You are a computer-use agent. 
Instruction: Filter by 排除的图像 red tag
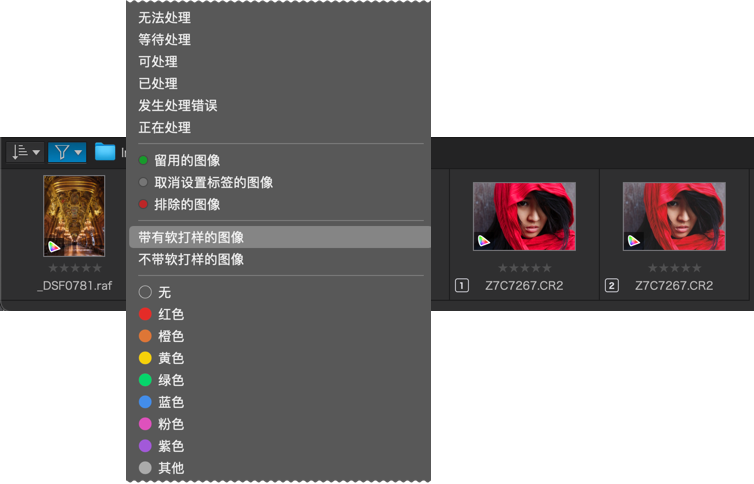pyautogui.click(x=280, y=205)
